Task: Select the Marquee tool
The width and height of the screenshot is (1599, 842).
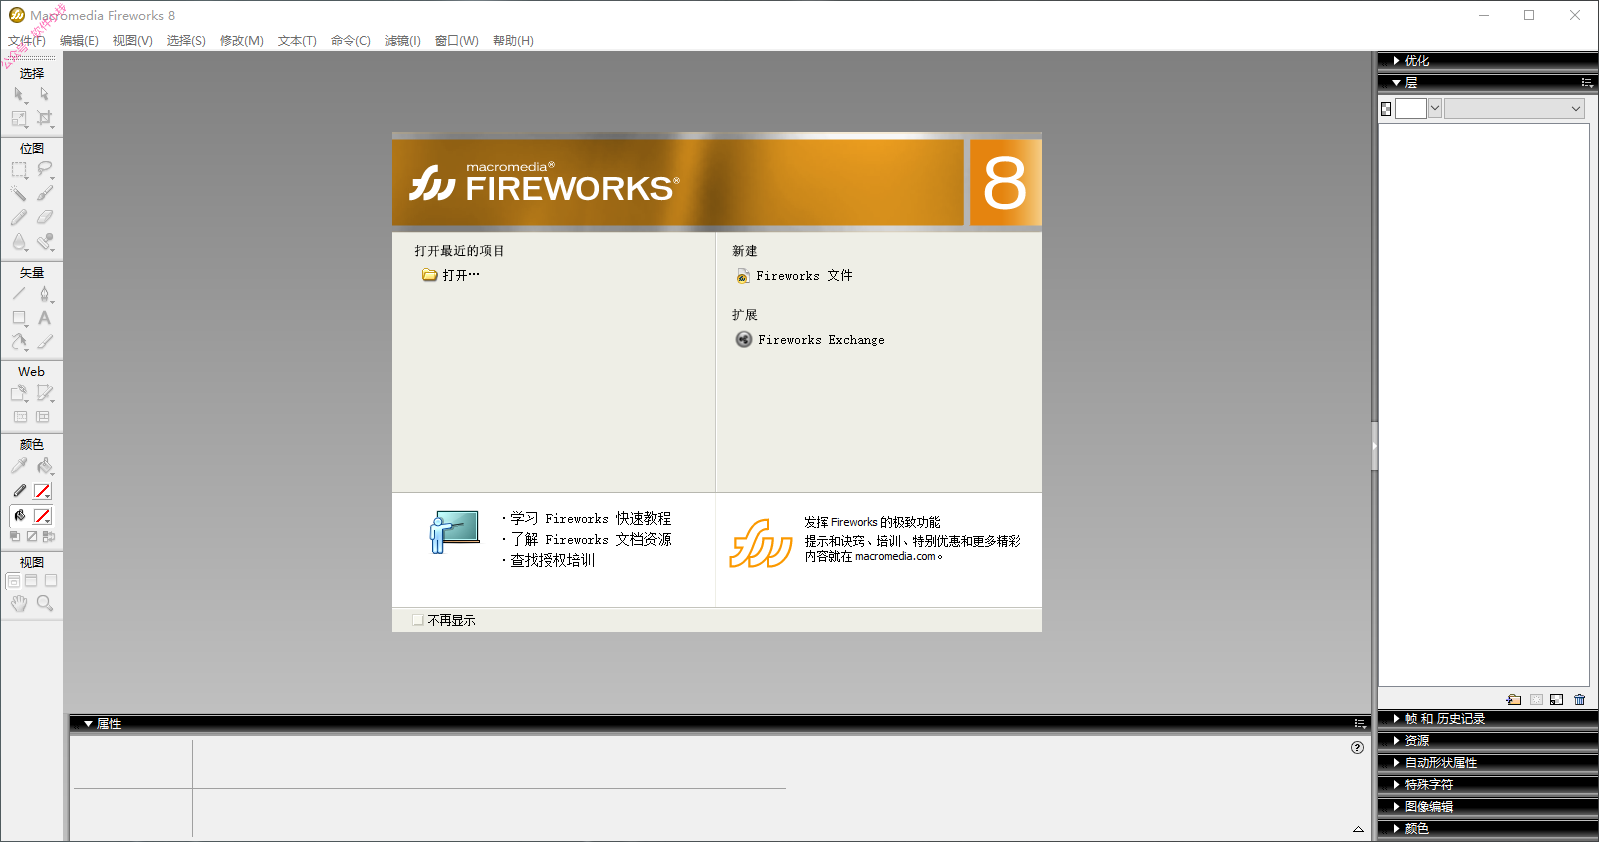Action: 19,169
